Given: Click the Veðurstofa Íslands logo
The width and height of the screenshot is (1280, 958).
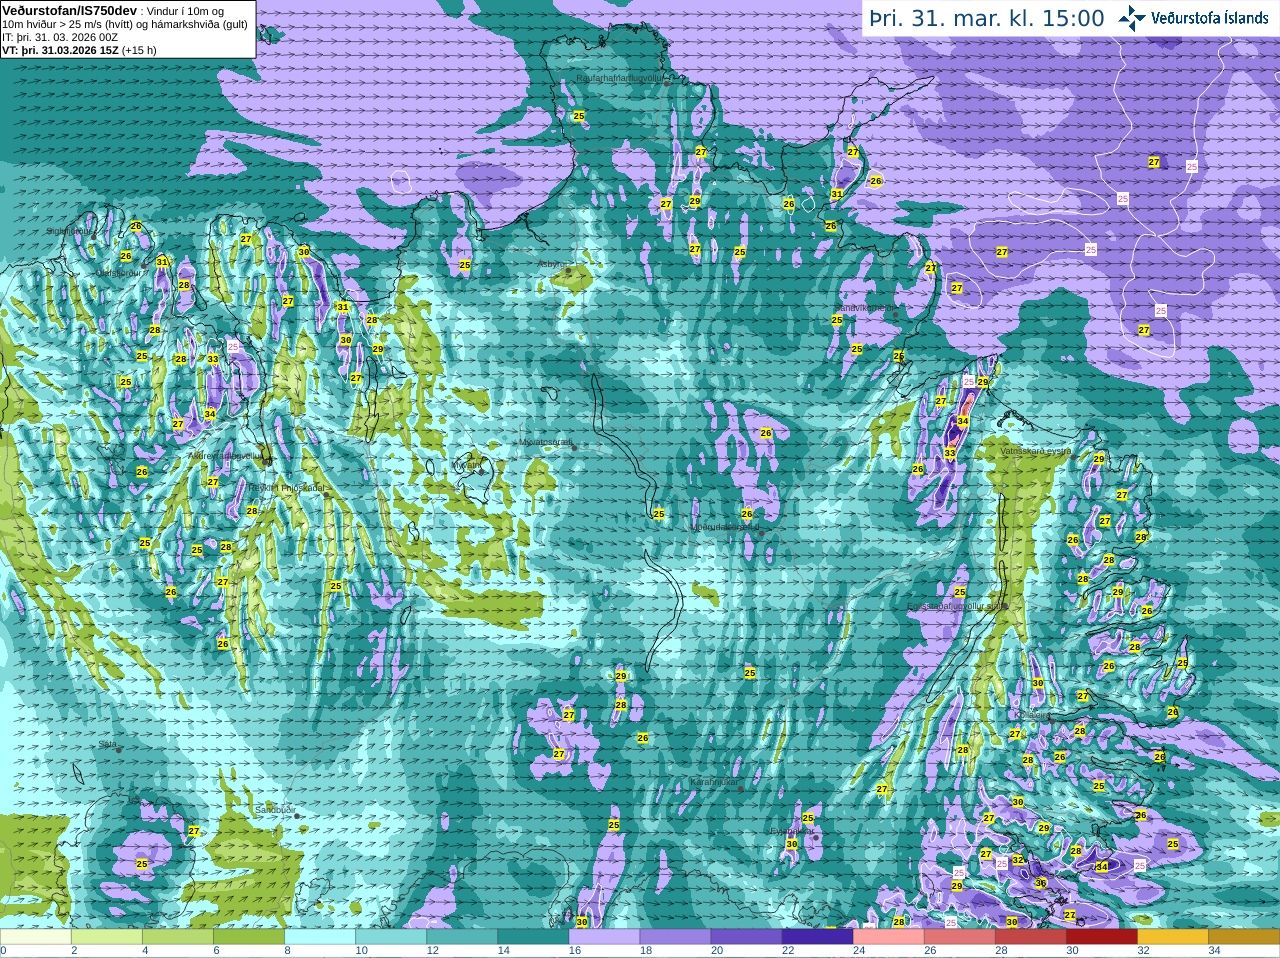Looking at the screenshot, I should (x=1193, y=18).
